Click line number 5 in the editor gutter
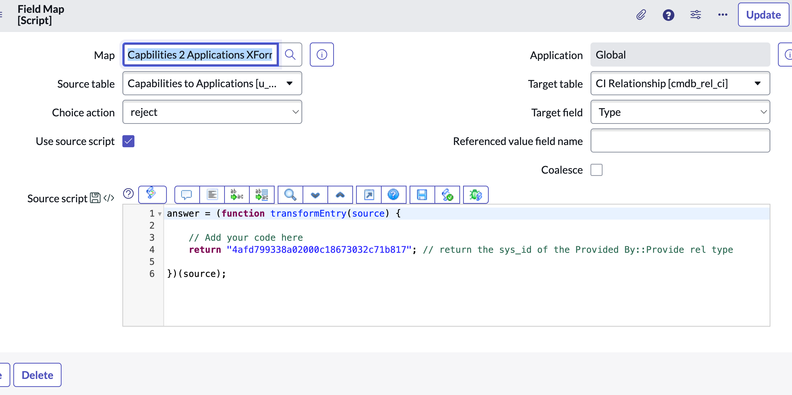Viewport: 792px width, 395px height. 152,262
